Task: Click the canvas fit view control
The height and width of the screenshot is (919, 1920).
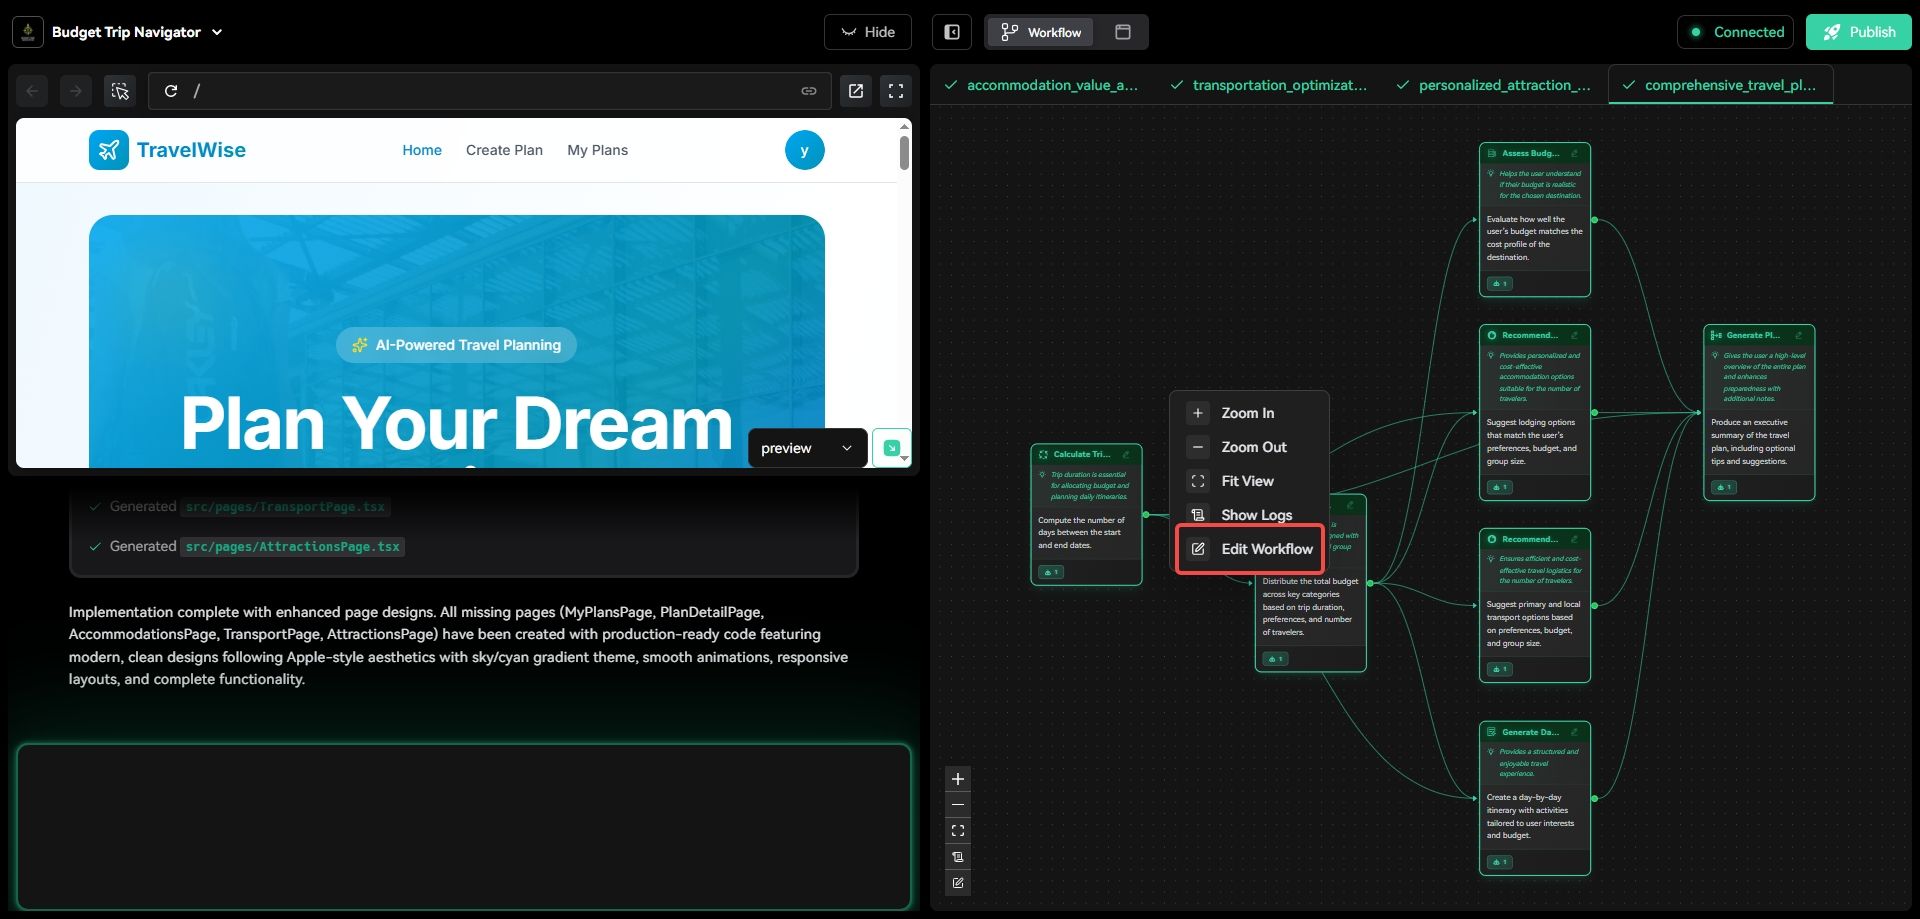Action: click(x=958, y=831)
